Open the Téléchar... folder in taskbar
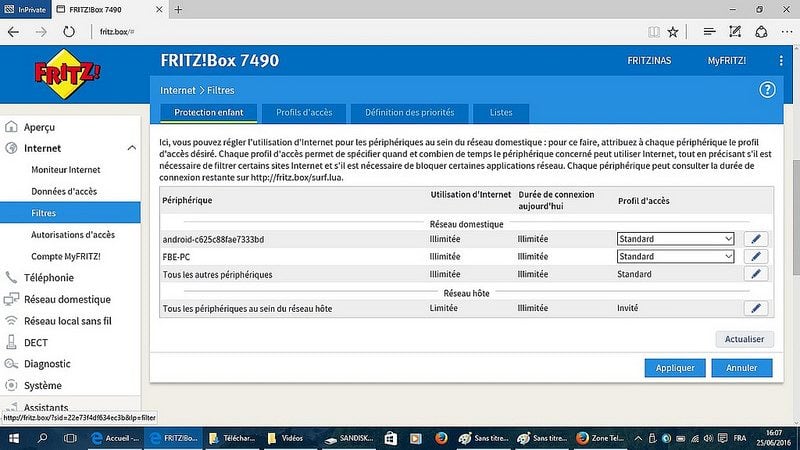The height and width of the screenshot is (450, 800). point(232,438)
